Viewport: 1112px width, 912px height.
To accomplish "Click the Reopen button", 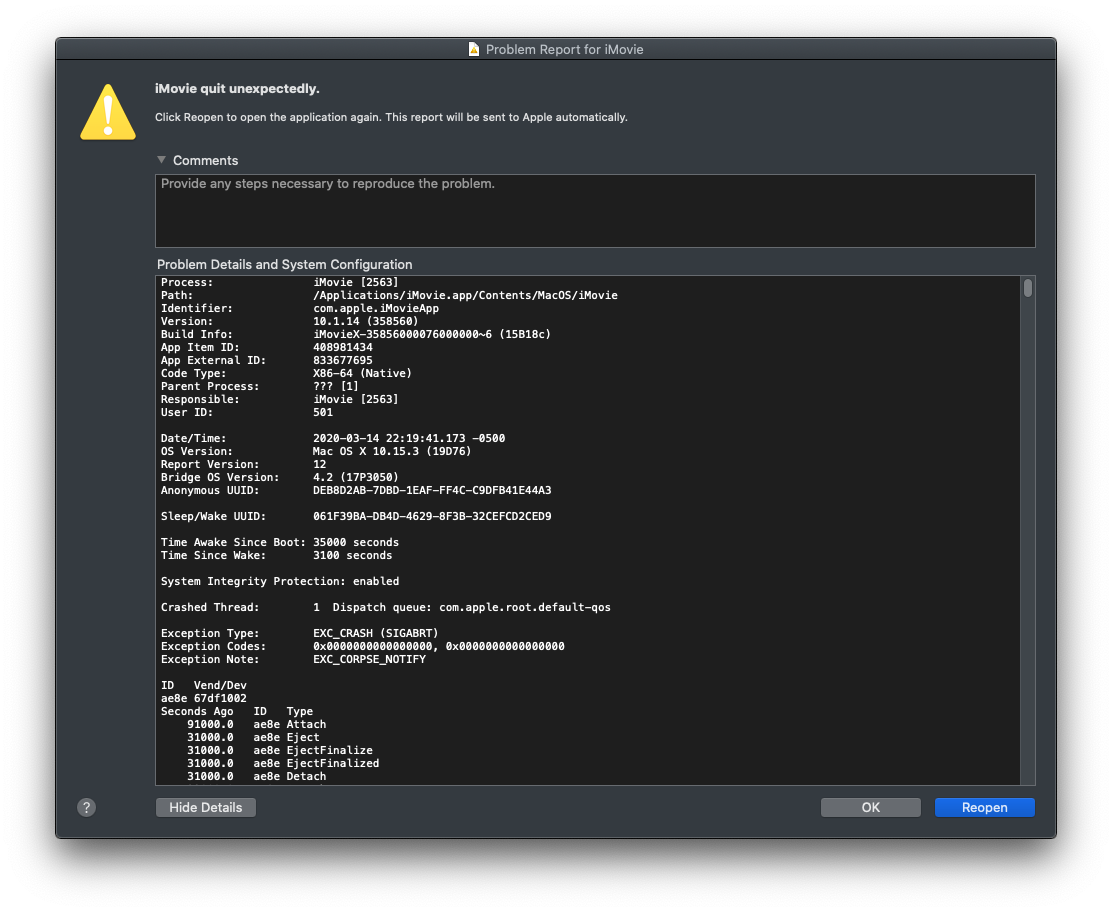I will (984, 807).
